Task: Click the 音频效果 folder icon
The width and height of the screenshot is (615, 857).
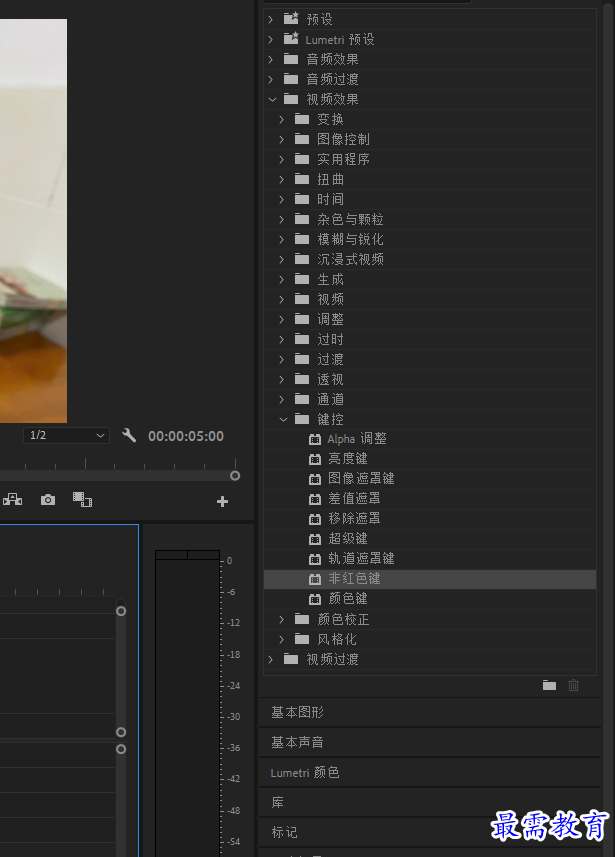Action: 291,59
